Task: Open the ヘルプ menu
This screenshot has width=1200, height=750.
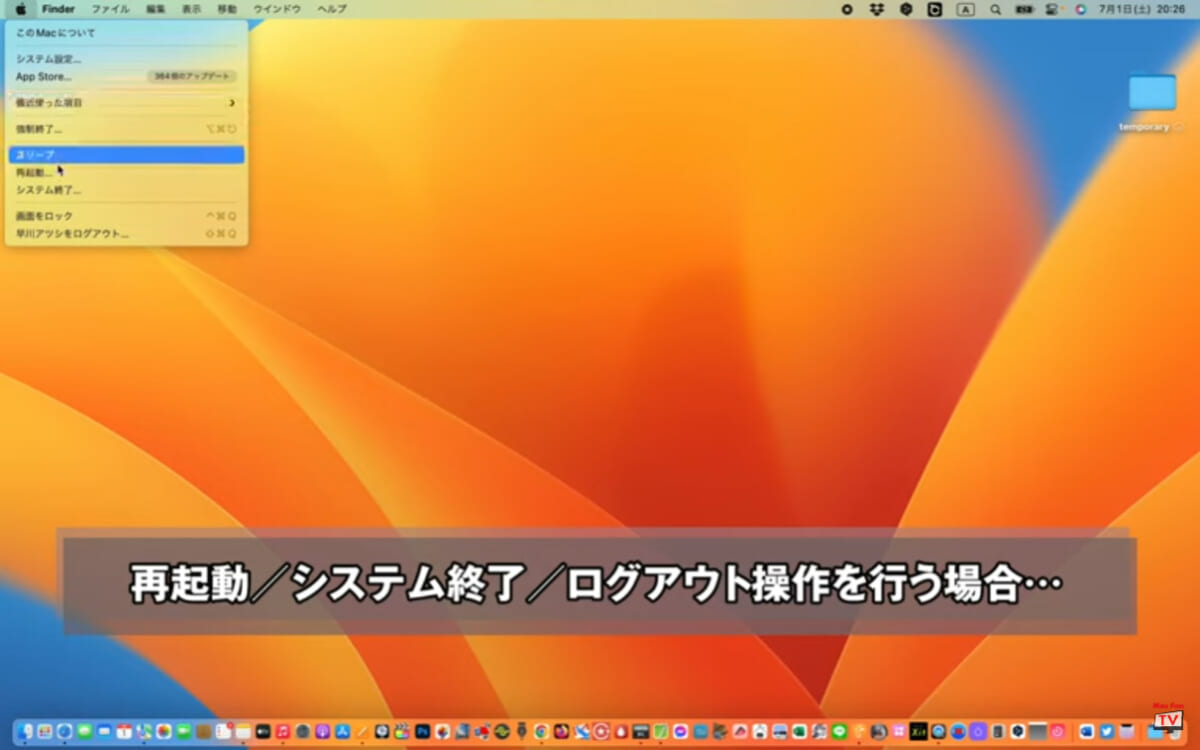Action: click(x=332, y=9)
